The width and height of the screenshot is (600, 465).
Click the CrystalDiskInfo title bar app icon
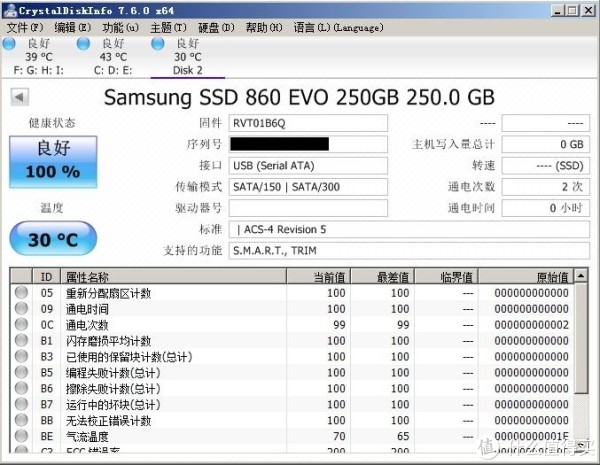click(x=9, y=10)
